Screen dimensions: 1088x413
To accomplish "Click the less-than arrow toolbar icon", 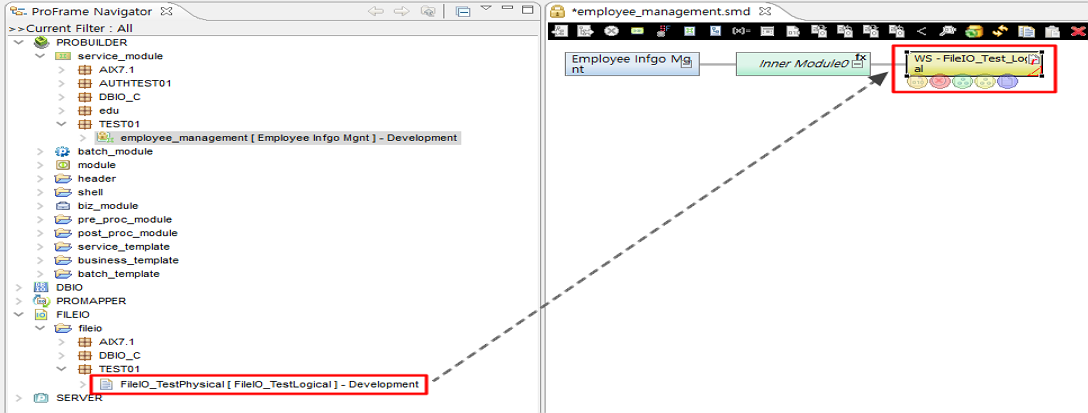I will 921,31.
